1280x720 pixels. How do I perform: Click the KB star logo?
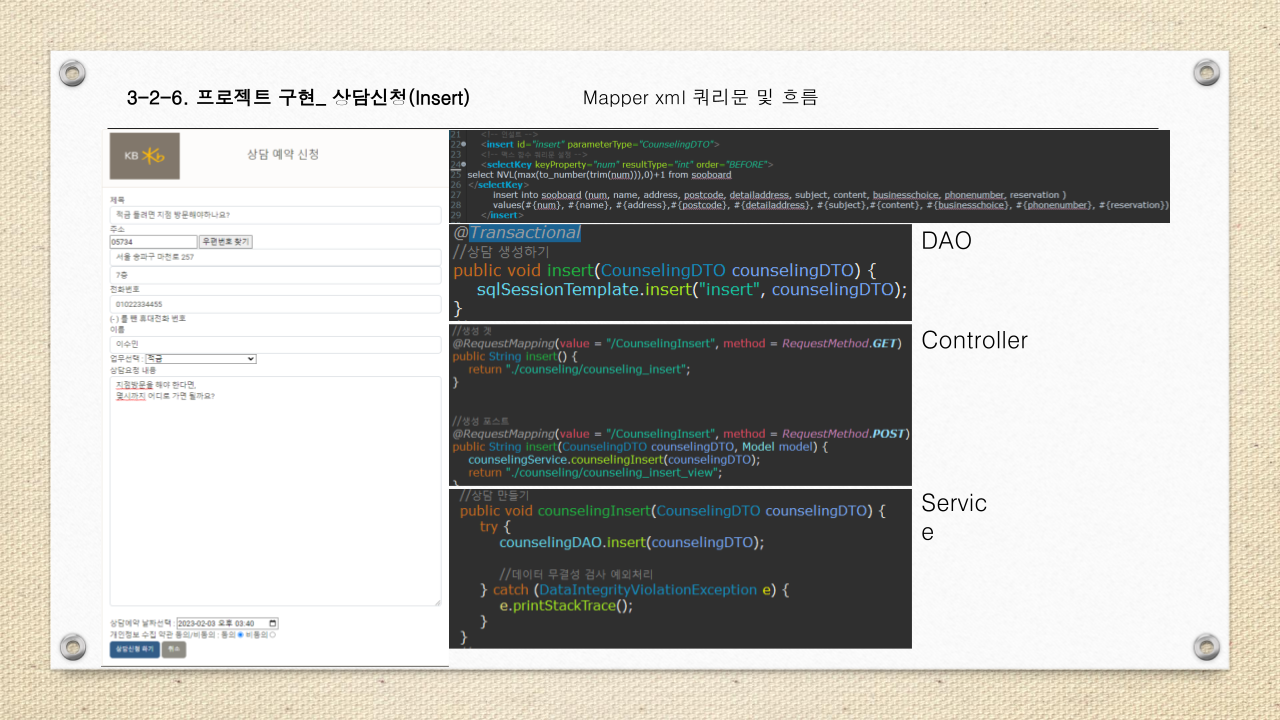144,156
